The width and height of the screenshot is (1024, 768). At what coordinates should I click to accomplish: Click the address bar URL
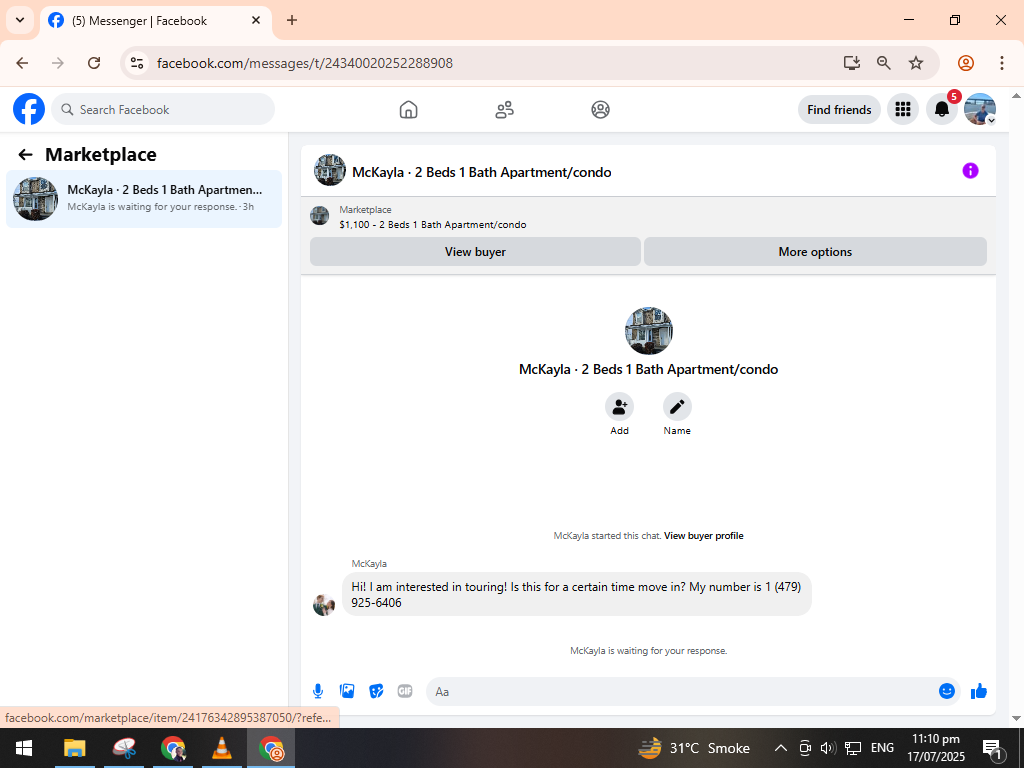pos(305,63)
